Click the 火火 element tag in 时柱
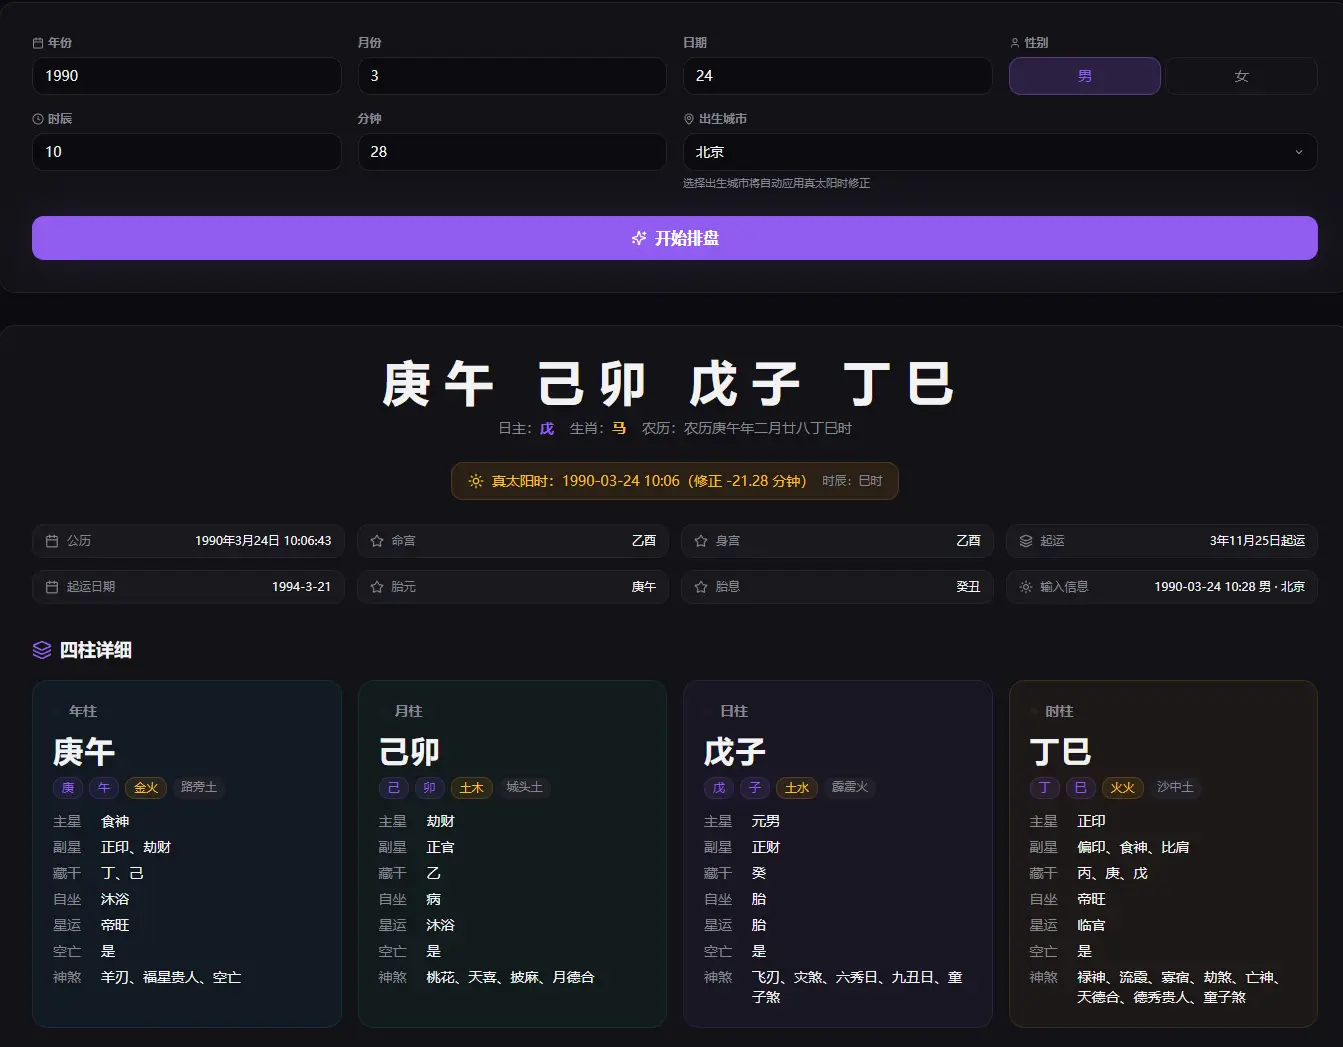Viewport: 1343px width, 1047px height. pyautogui.click(x=1123, y=788)
